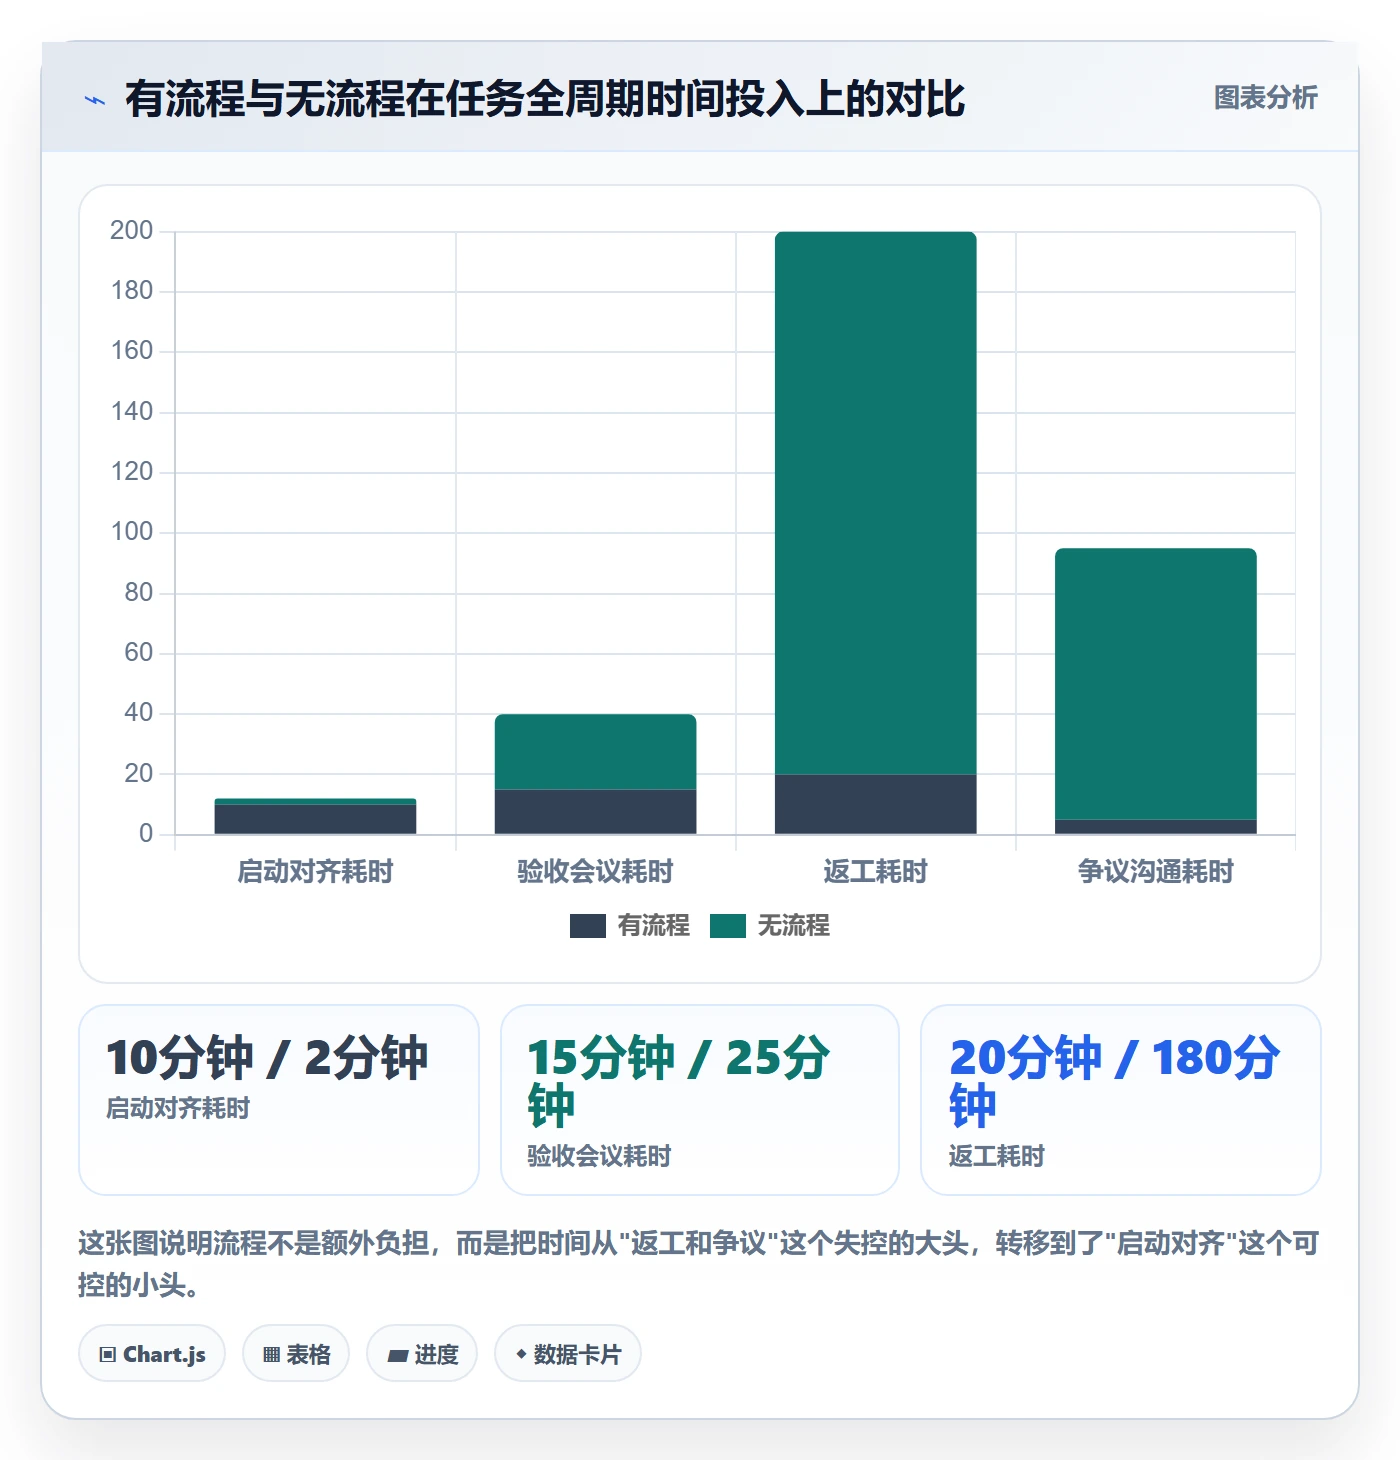This screenshot has height=1460, width=1400.
Task: Click the summary paragraph starting with 这张图说明流程
Action: [x=699, y=1264]
